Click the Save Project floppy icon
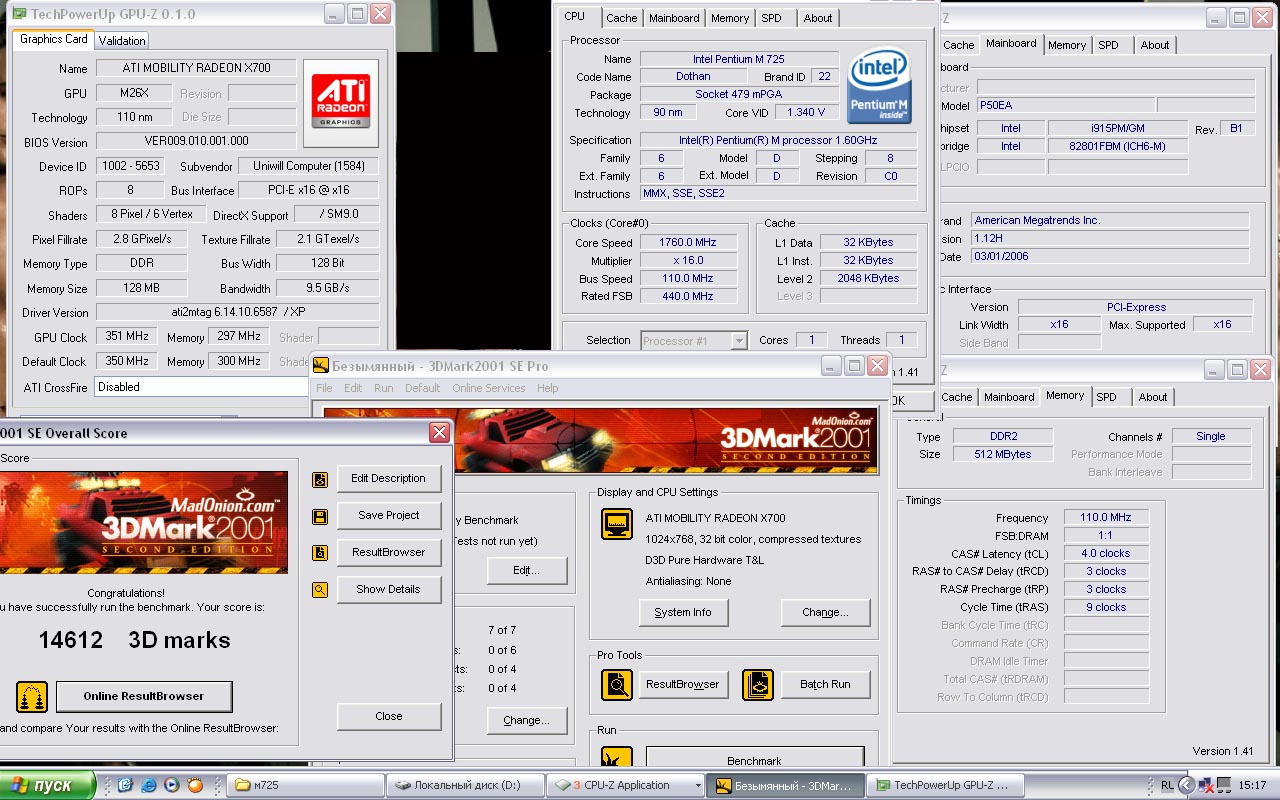Image resolution: width=1280 pixels, height=800 pixels. tap(320, 516)
